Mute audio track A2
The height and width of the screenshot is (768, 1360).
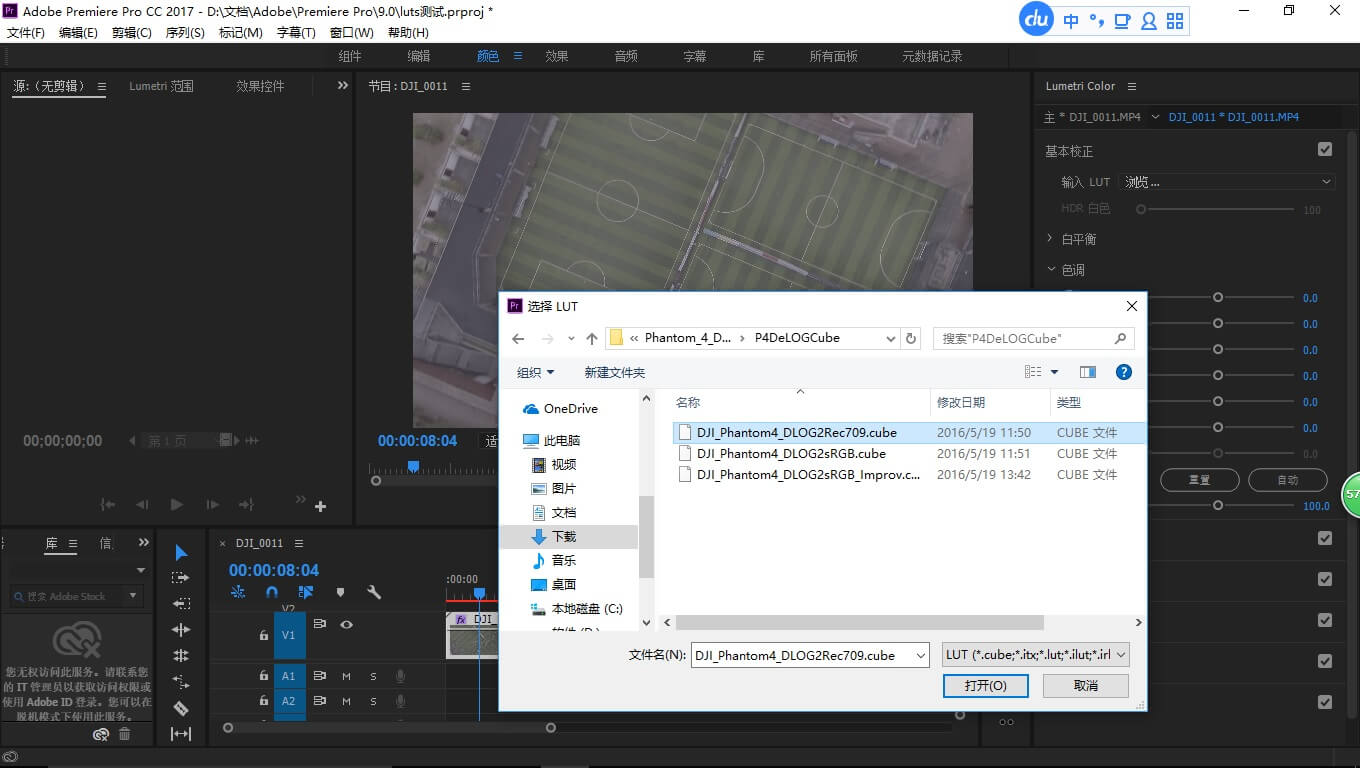(346, 702)
